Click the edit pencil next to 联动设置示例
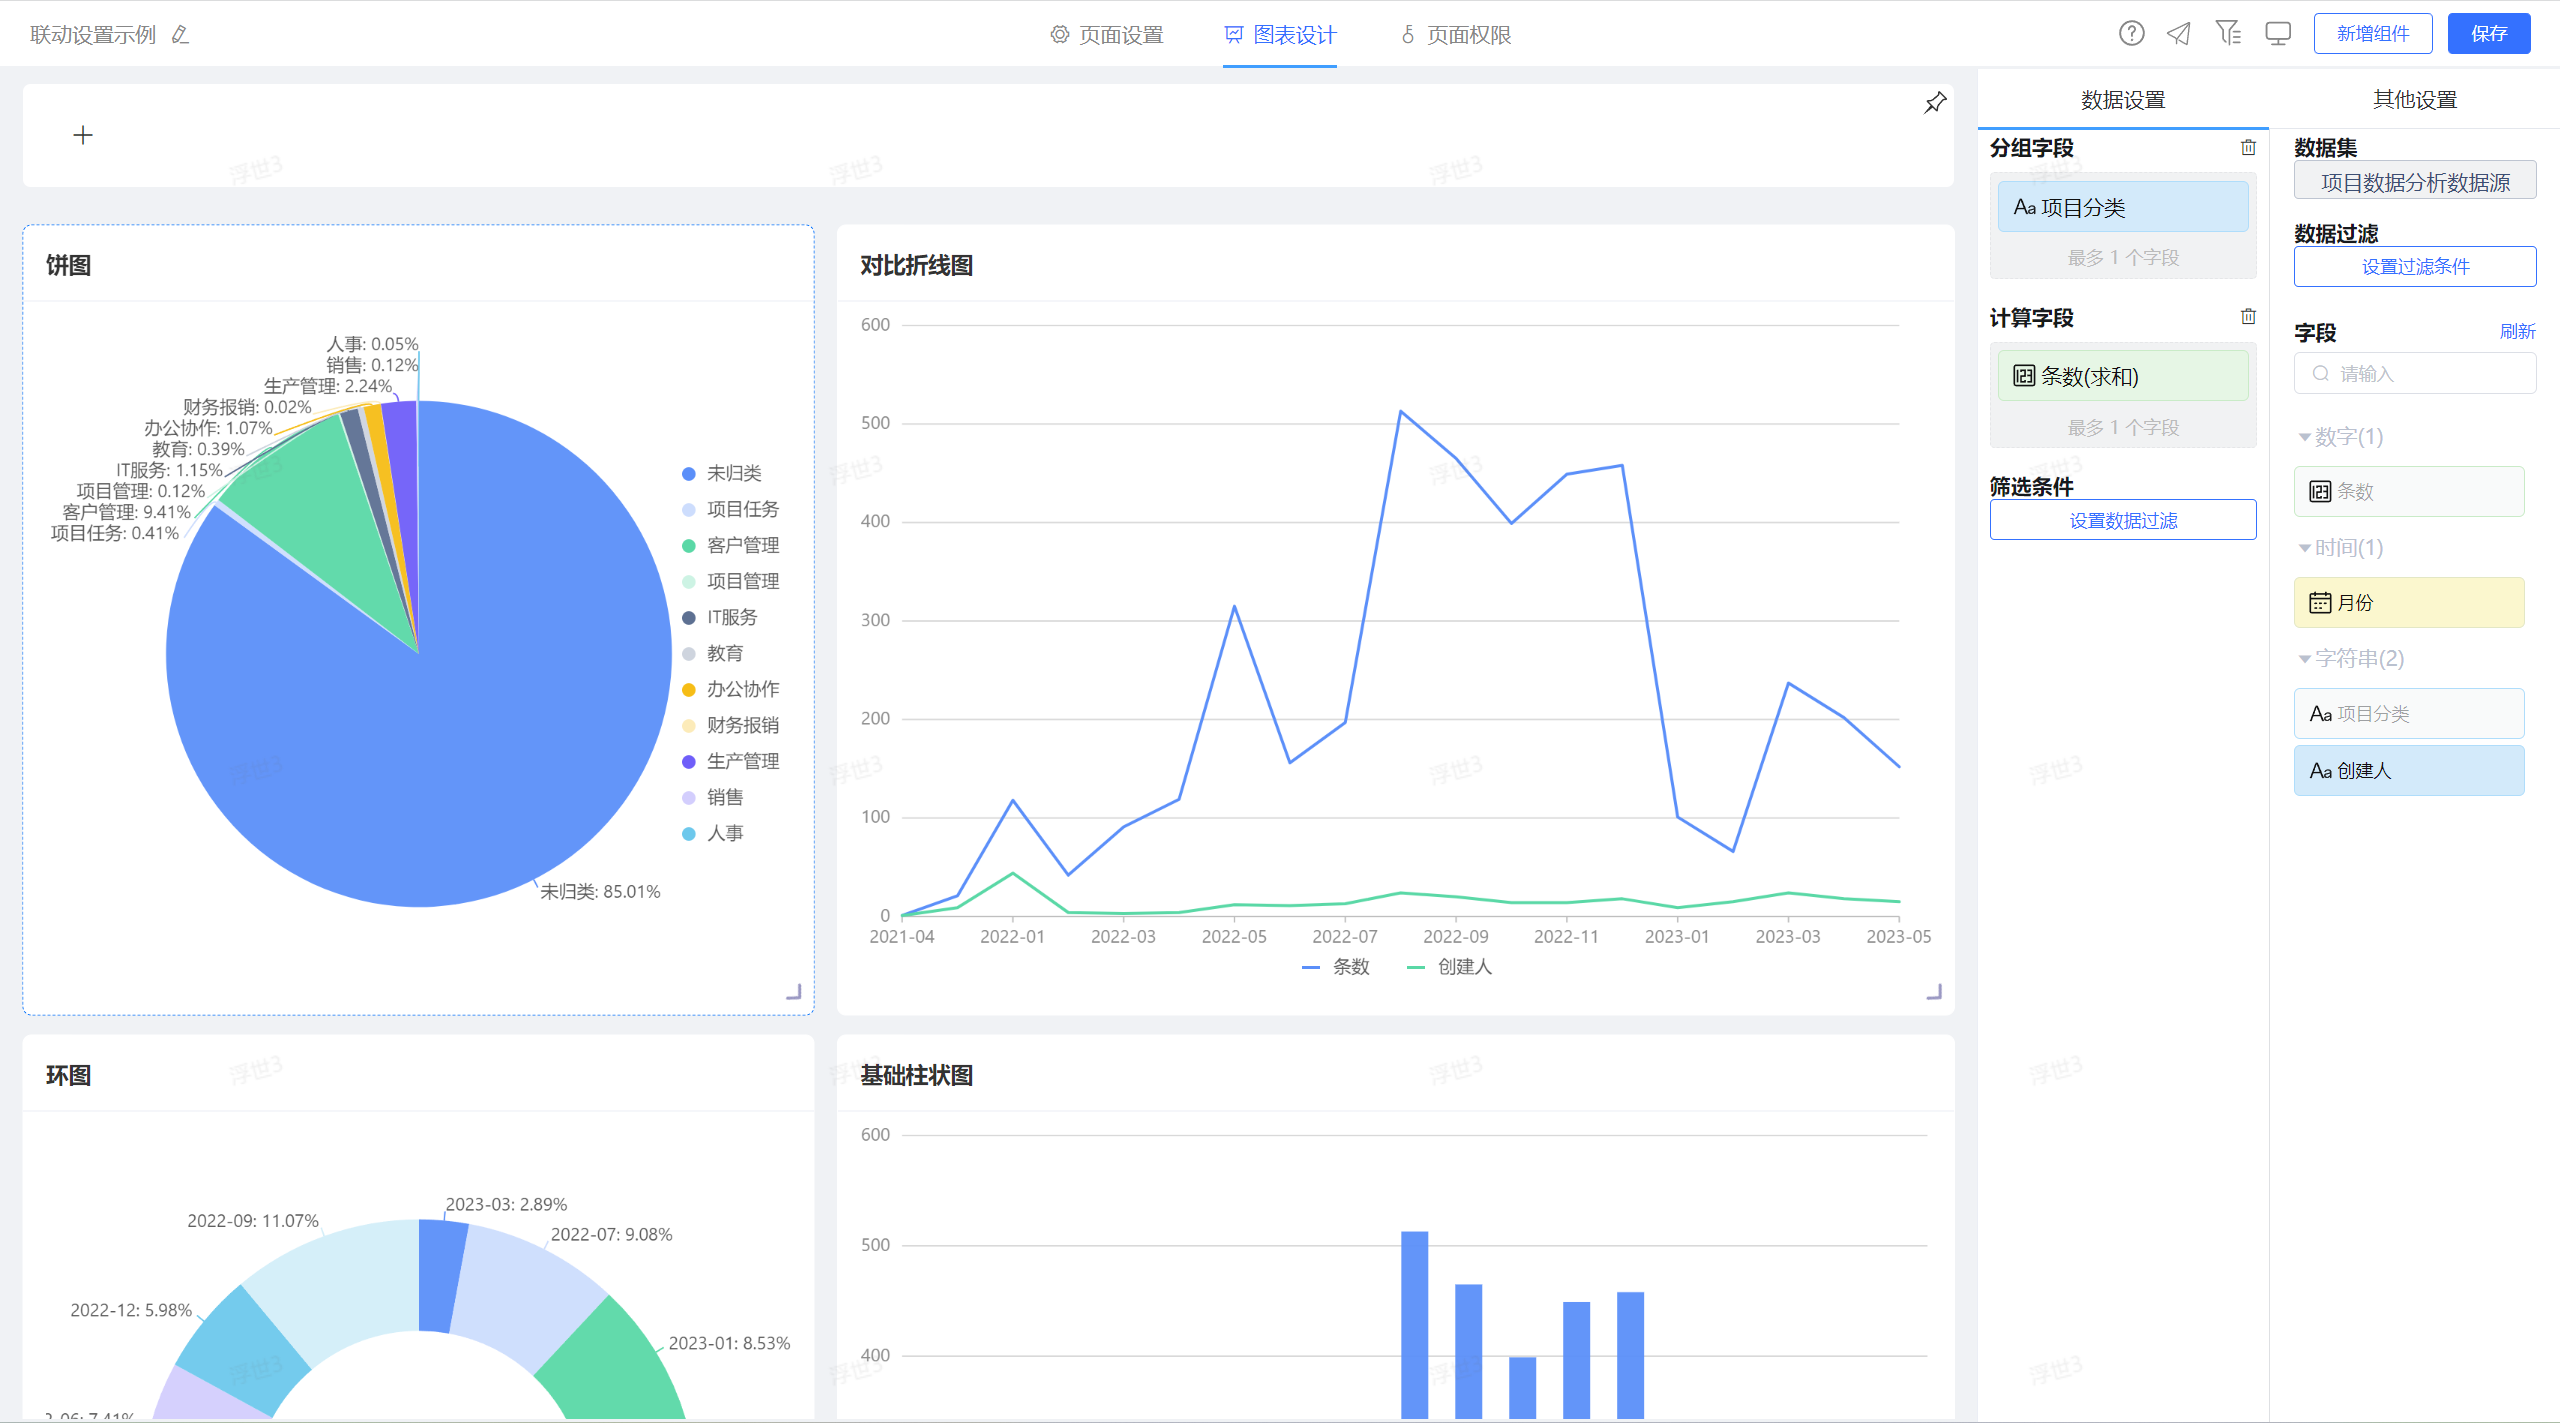The width and height of the screenshot is (2560, 1423). click(180, 35)
